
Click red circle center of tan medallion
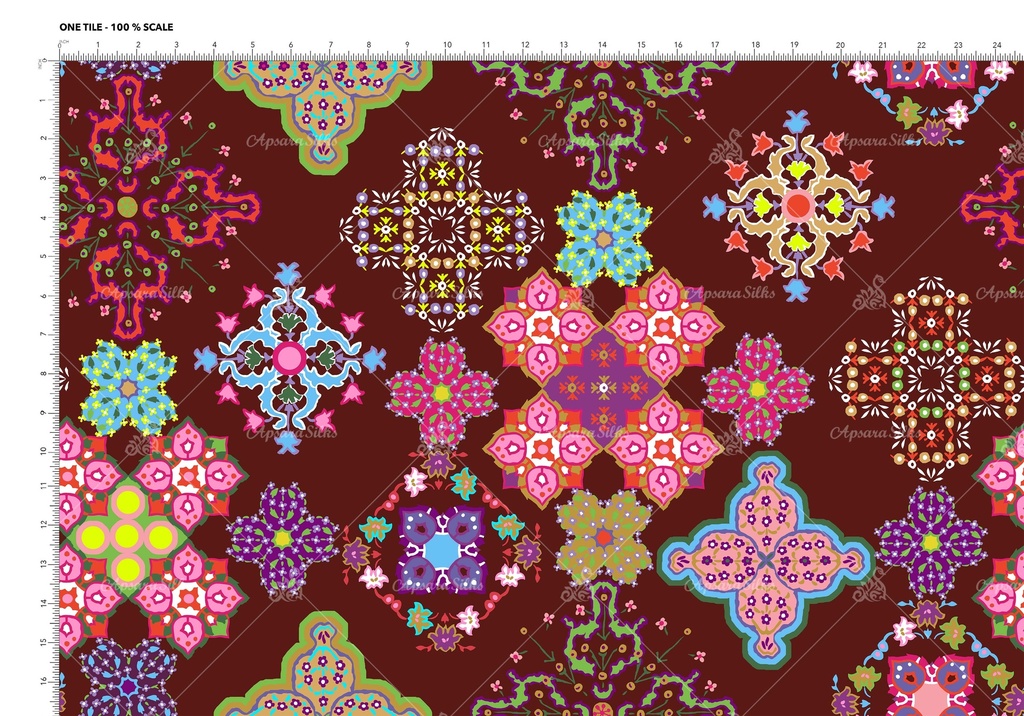pos(797,206)
